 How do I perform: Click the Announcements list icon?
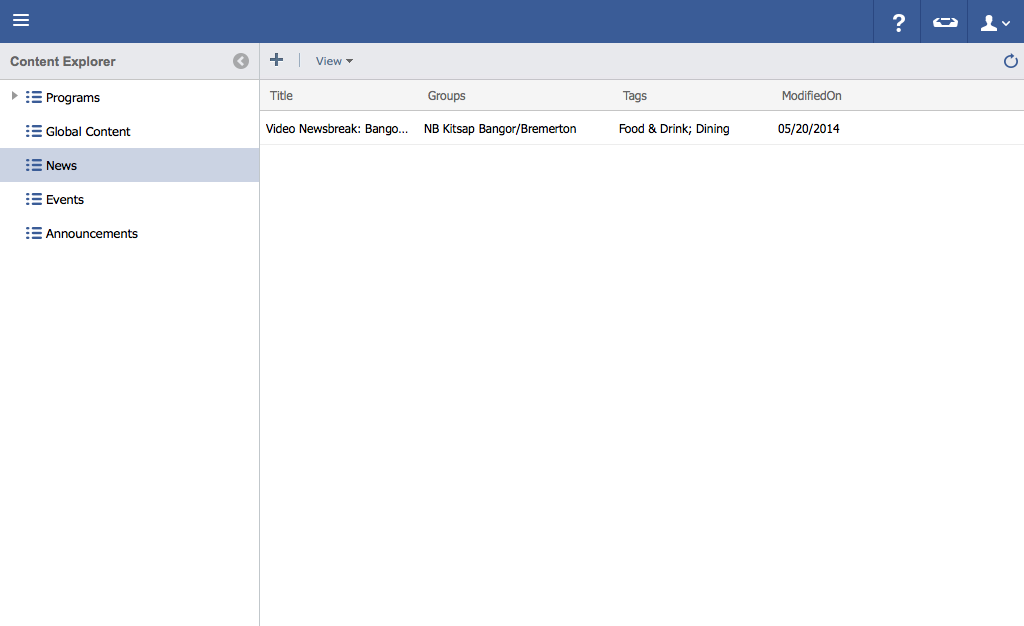coord(33,234)
